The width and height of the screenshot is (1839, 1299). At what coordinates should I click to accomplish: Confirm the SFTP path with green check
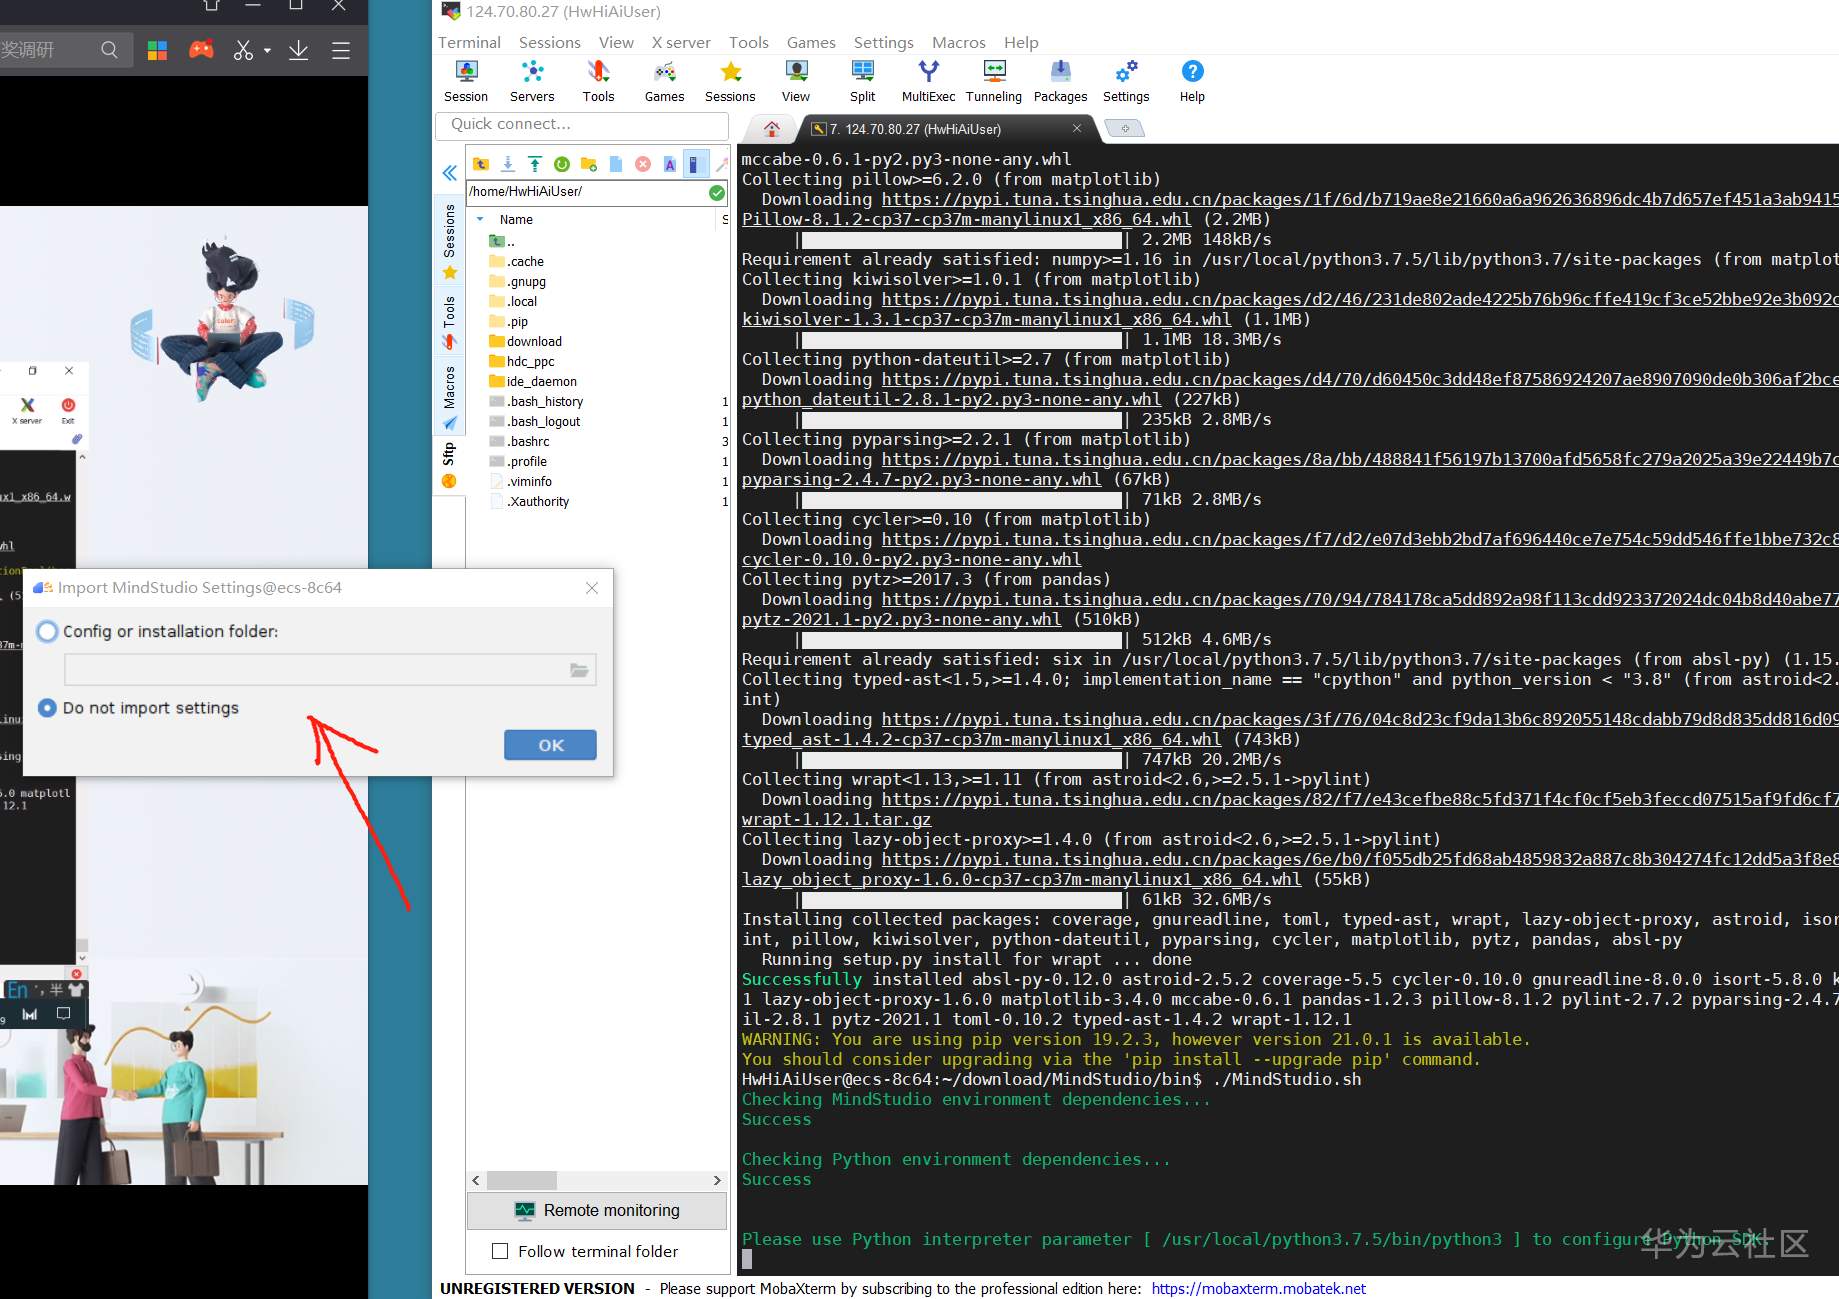717,192
